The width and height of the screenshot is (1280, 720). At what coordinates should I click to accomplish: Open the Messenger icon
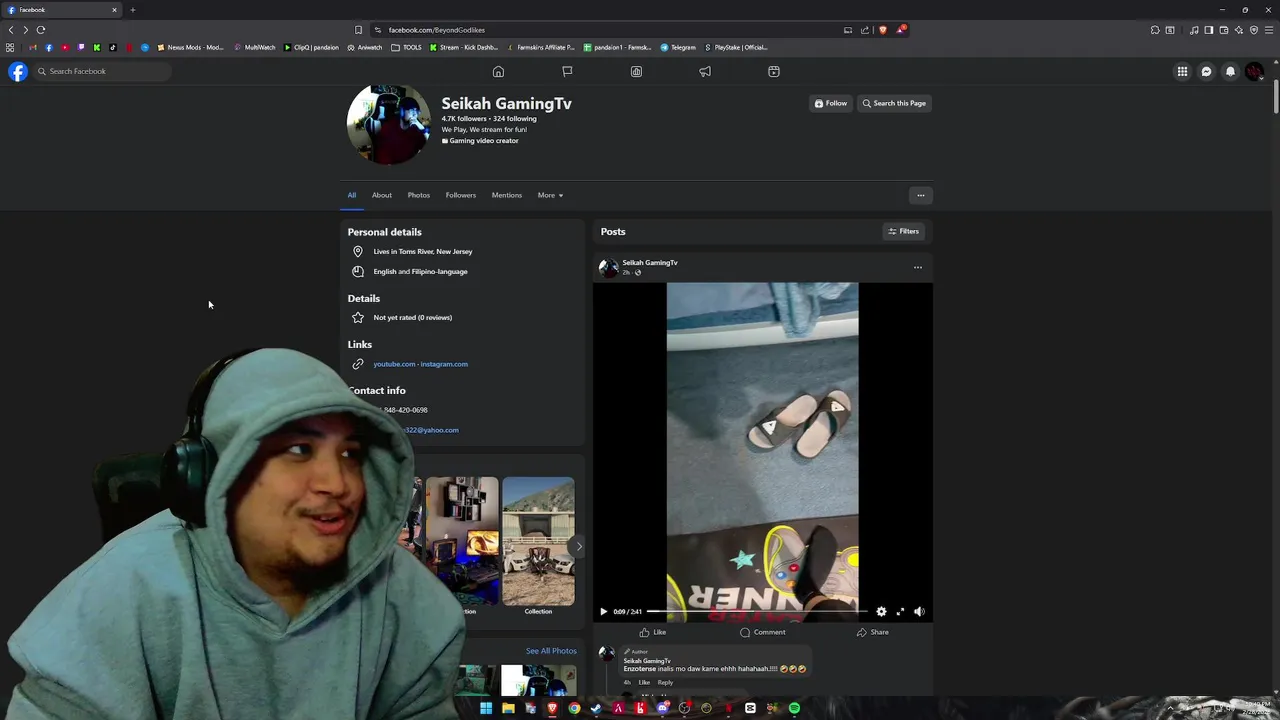click(x=1206, y=71)
